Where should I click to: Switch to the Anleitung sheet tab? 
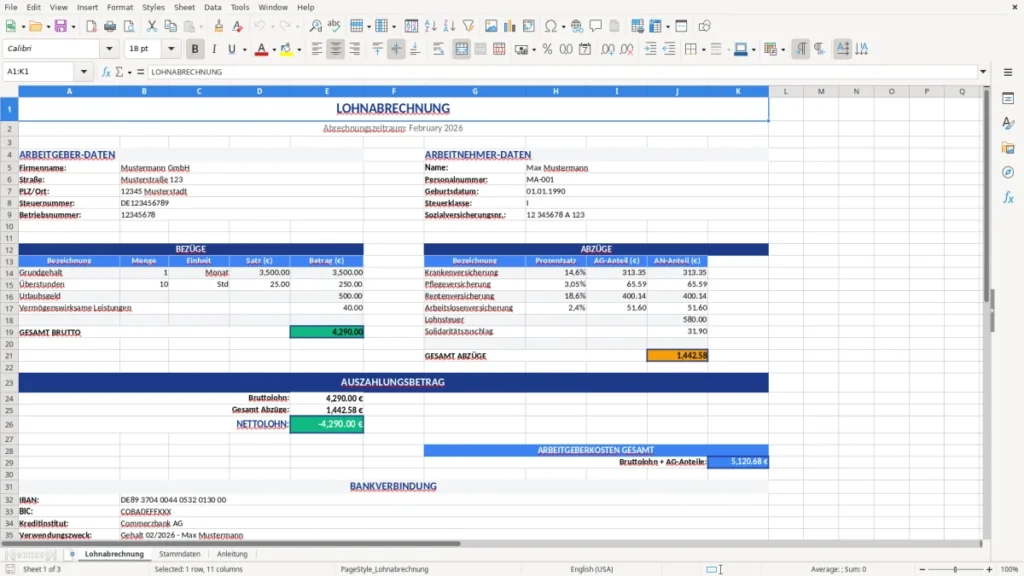(232, 554)
